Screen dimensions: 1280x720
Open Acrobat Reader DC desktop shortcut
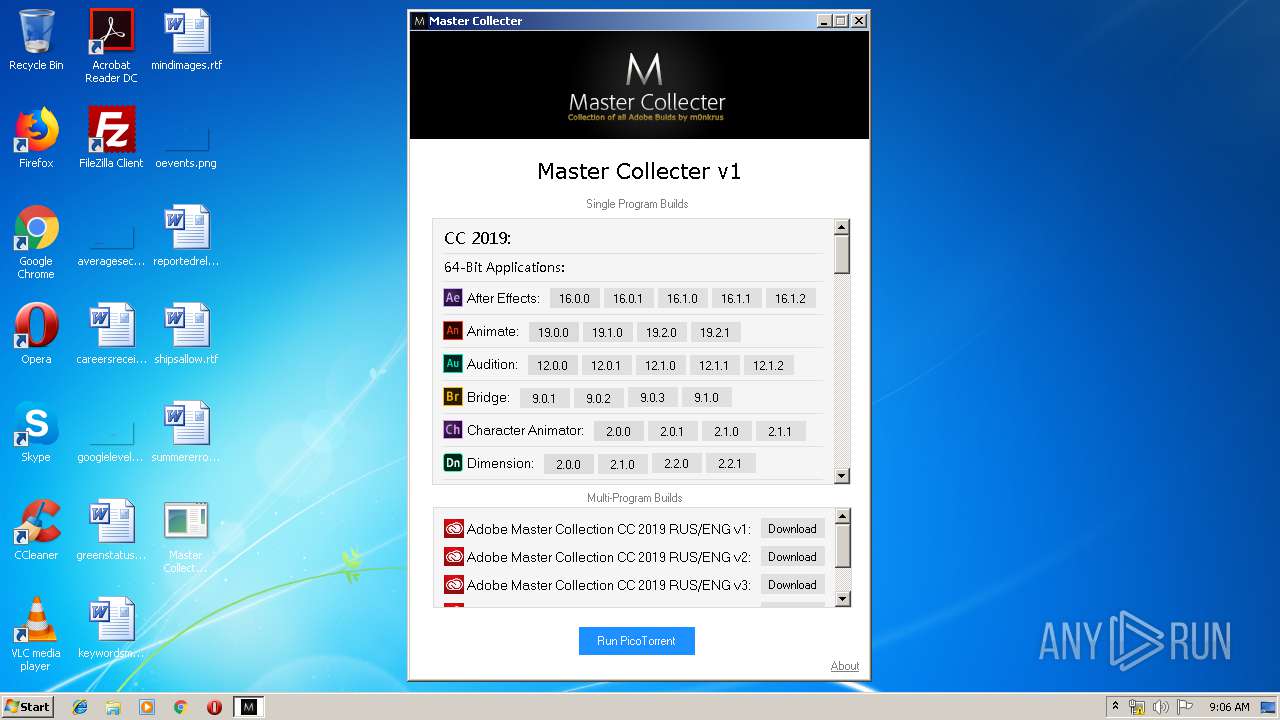coord(111,46)
